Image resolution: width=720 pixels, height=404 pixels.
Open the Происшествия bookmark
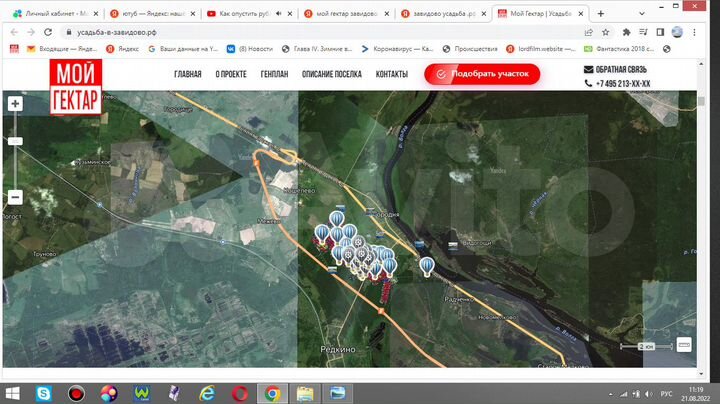470,49
